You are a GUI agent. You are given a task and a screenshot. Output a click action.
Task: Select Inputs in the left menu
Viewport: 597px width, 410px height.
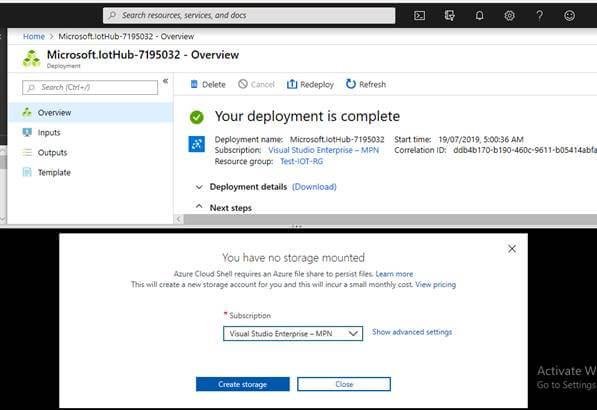(90, 132)
